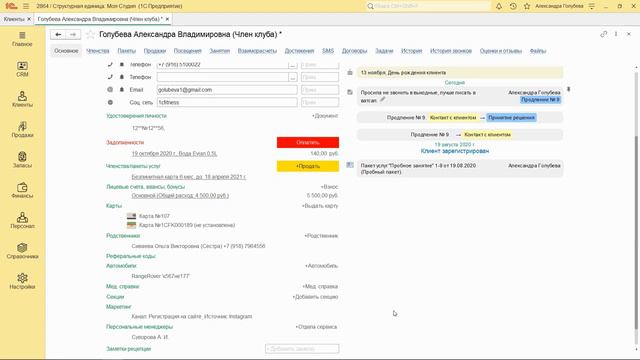This screenshot has height=360, width=640.
Task: Open the Финансы sidebar section
Action: point(22,190)
